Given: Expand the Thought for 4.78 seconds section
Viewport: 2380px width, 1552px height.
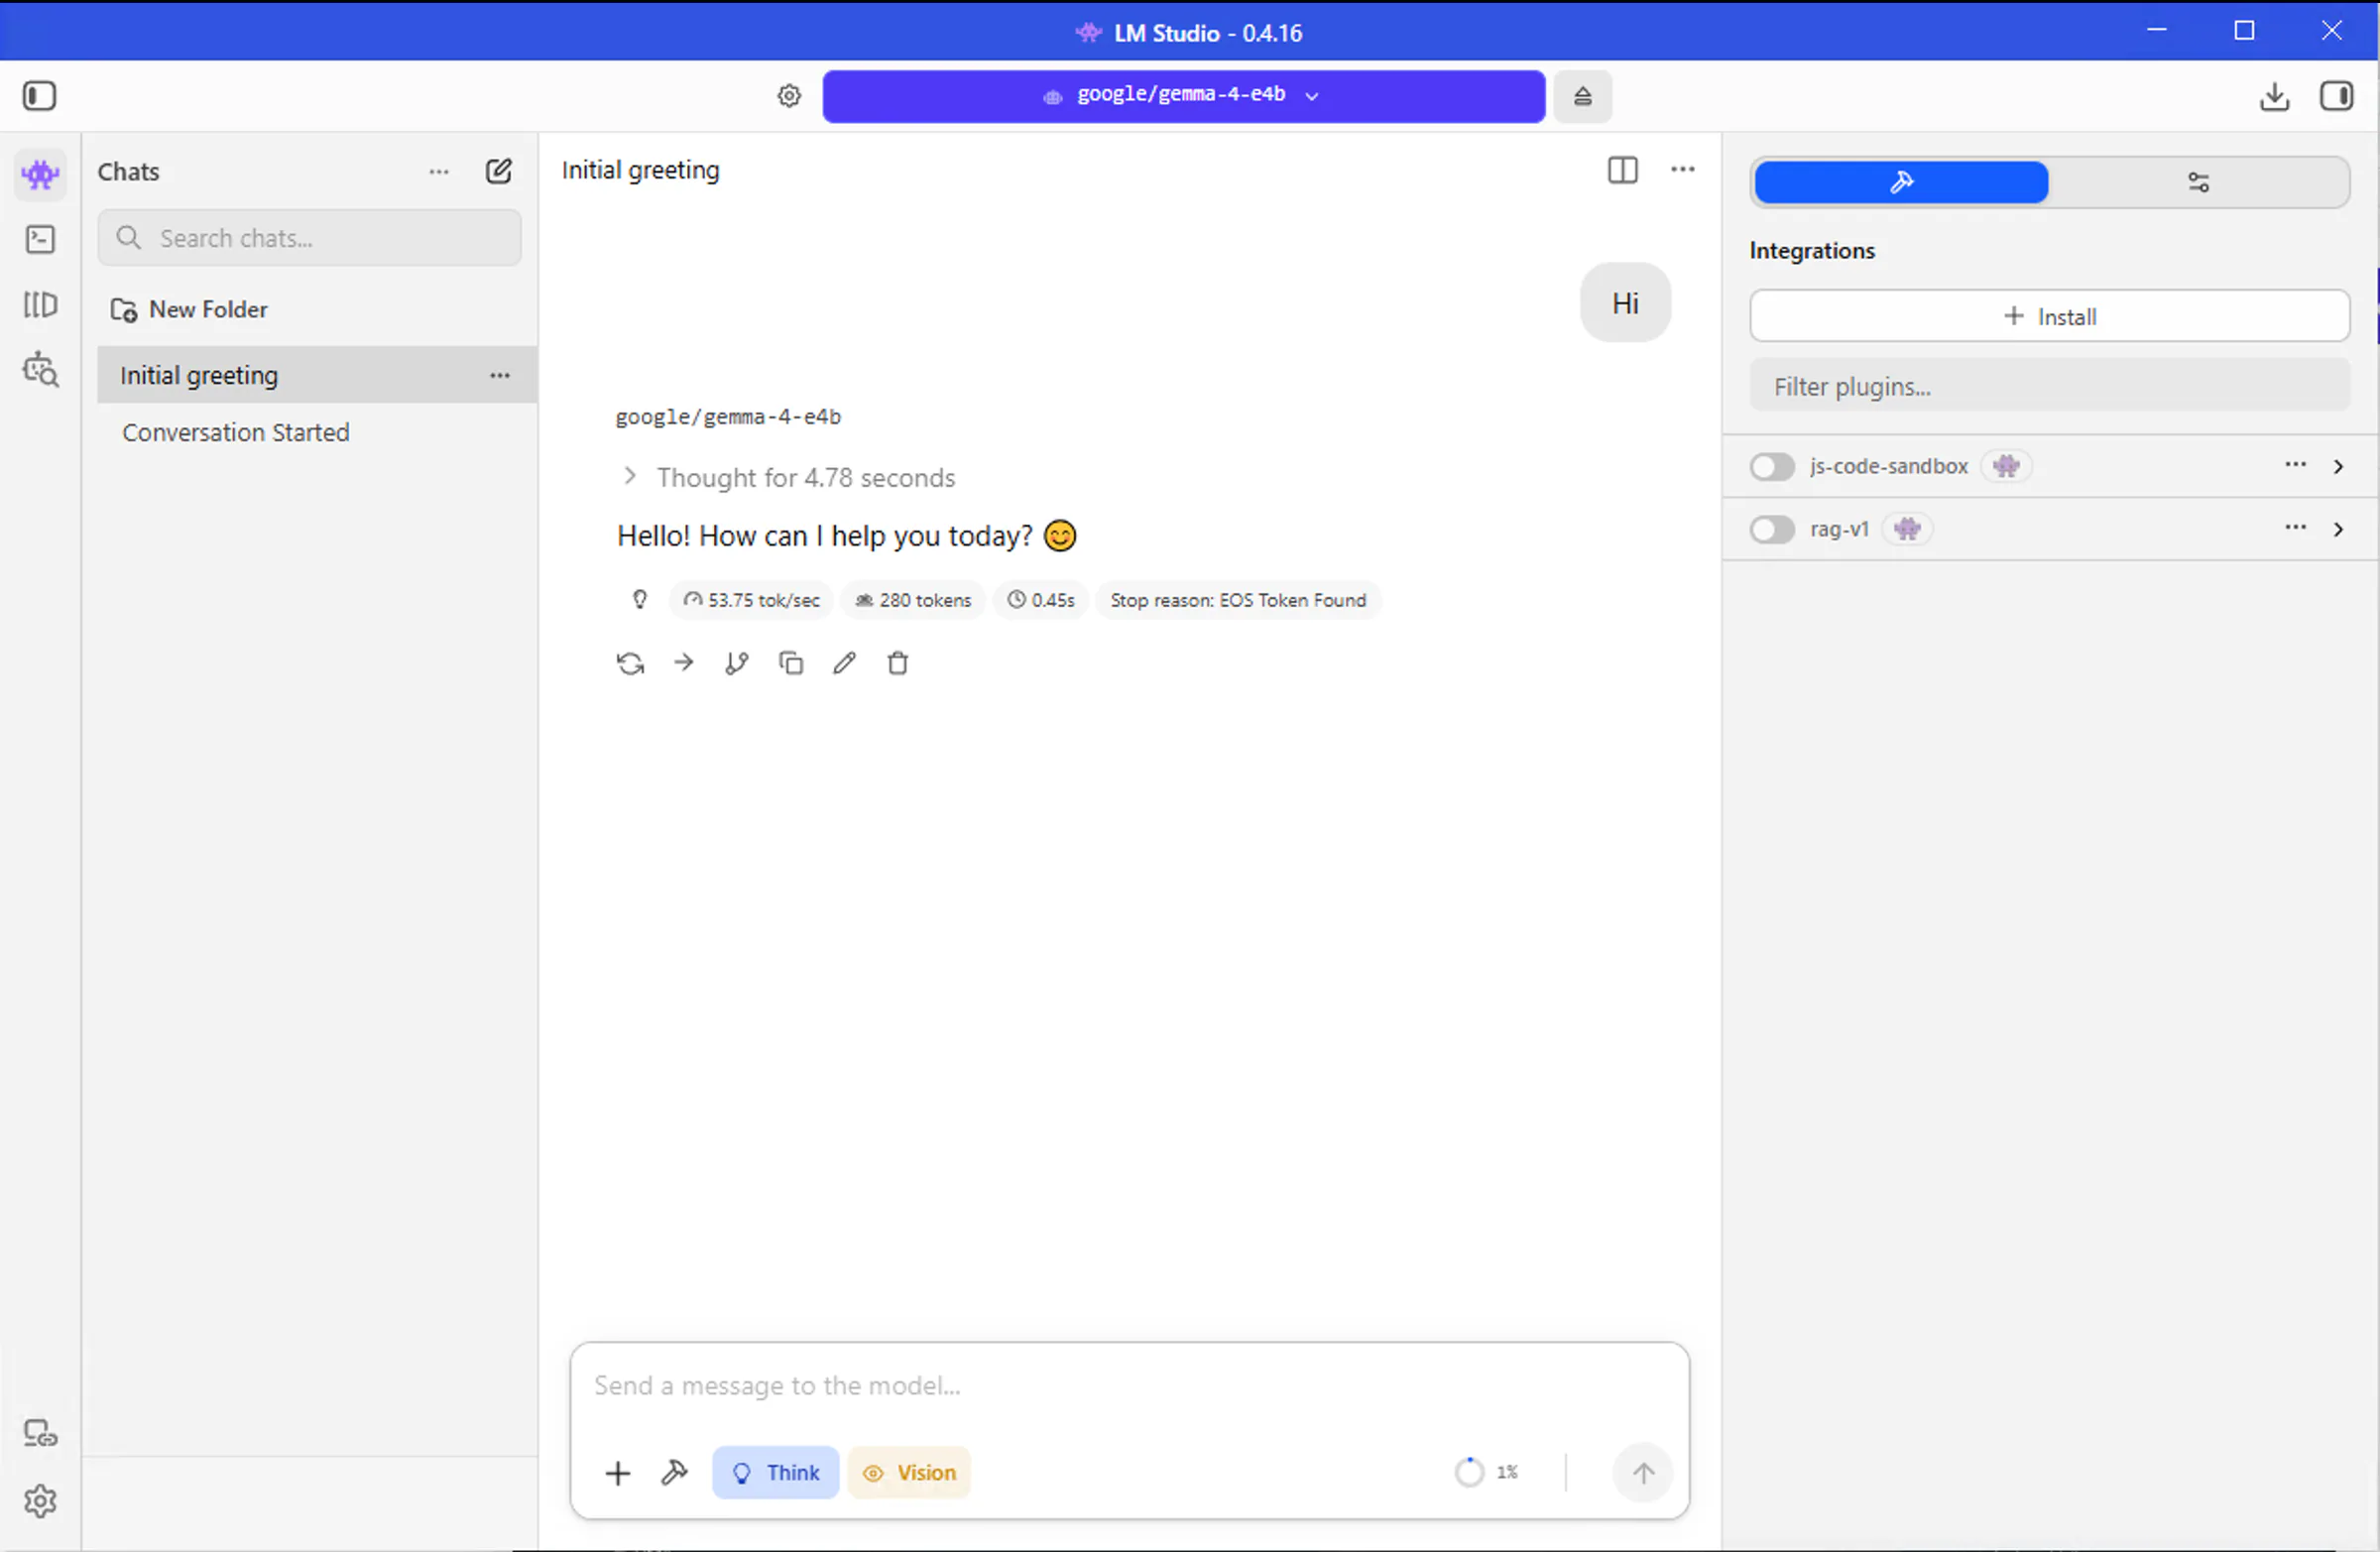Looking at the screenshot, I should (x=787, y=478).
